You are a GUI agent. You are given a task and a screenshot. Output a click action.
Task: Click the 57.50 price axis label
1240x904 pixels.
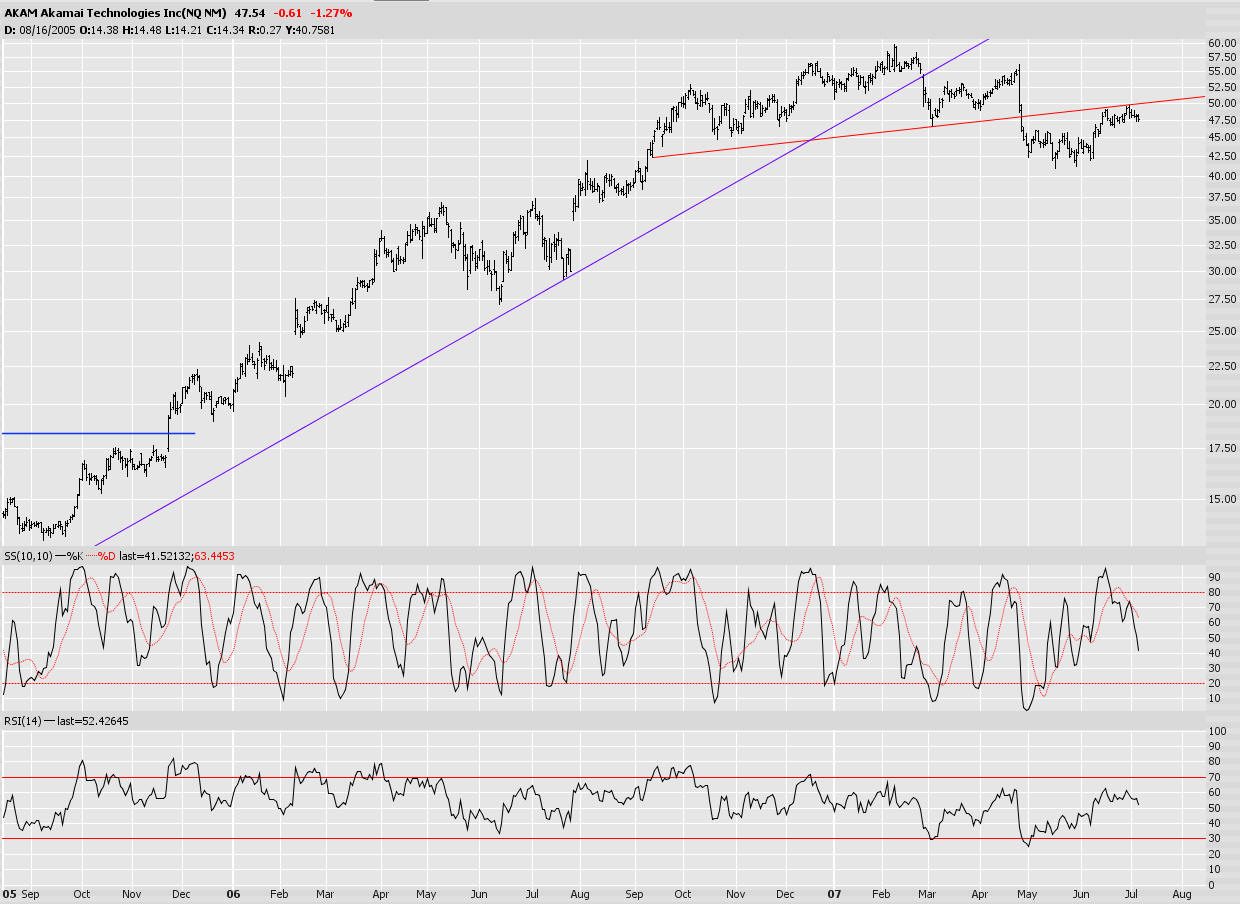point(1222,57)
